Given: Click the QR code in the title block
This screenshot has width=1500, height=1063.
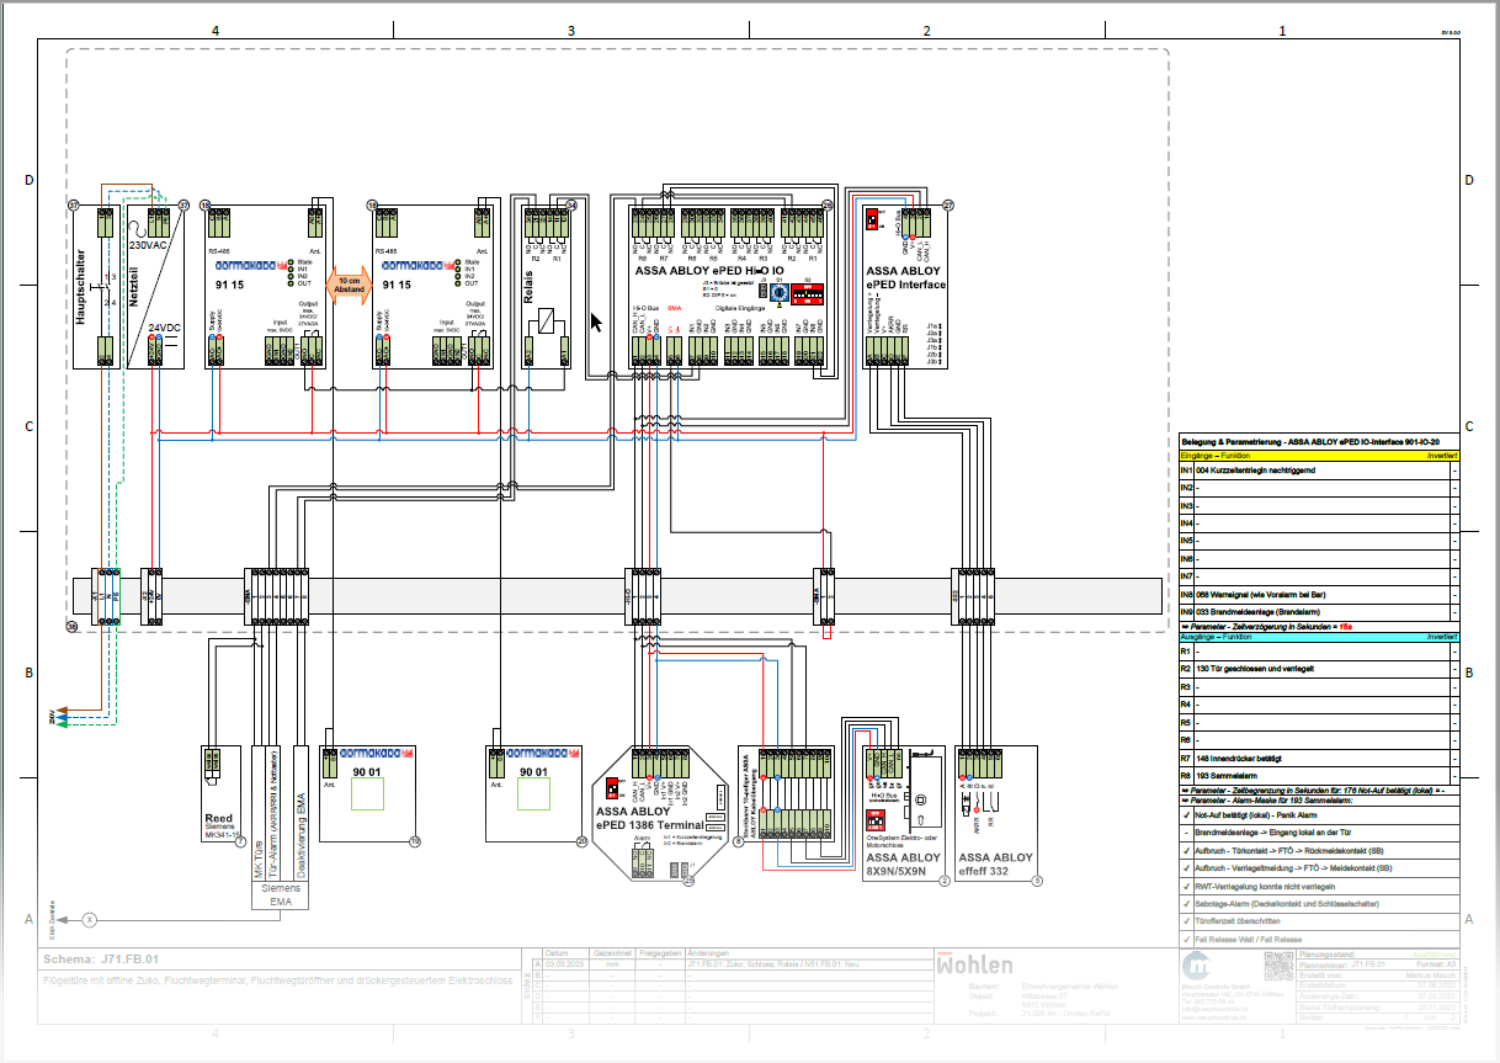Looking at the screenshot, I should pos(1278,966).
